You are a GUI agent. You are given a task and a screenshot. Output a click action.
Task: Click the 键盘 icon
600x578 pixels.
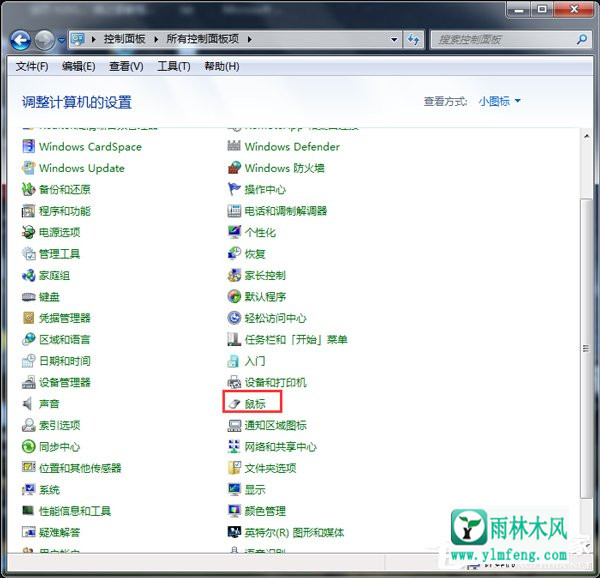(28, 296)
